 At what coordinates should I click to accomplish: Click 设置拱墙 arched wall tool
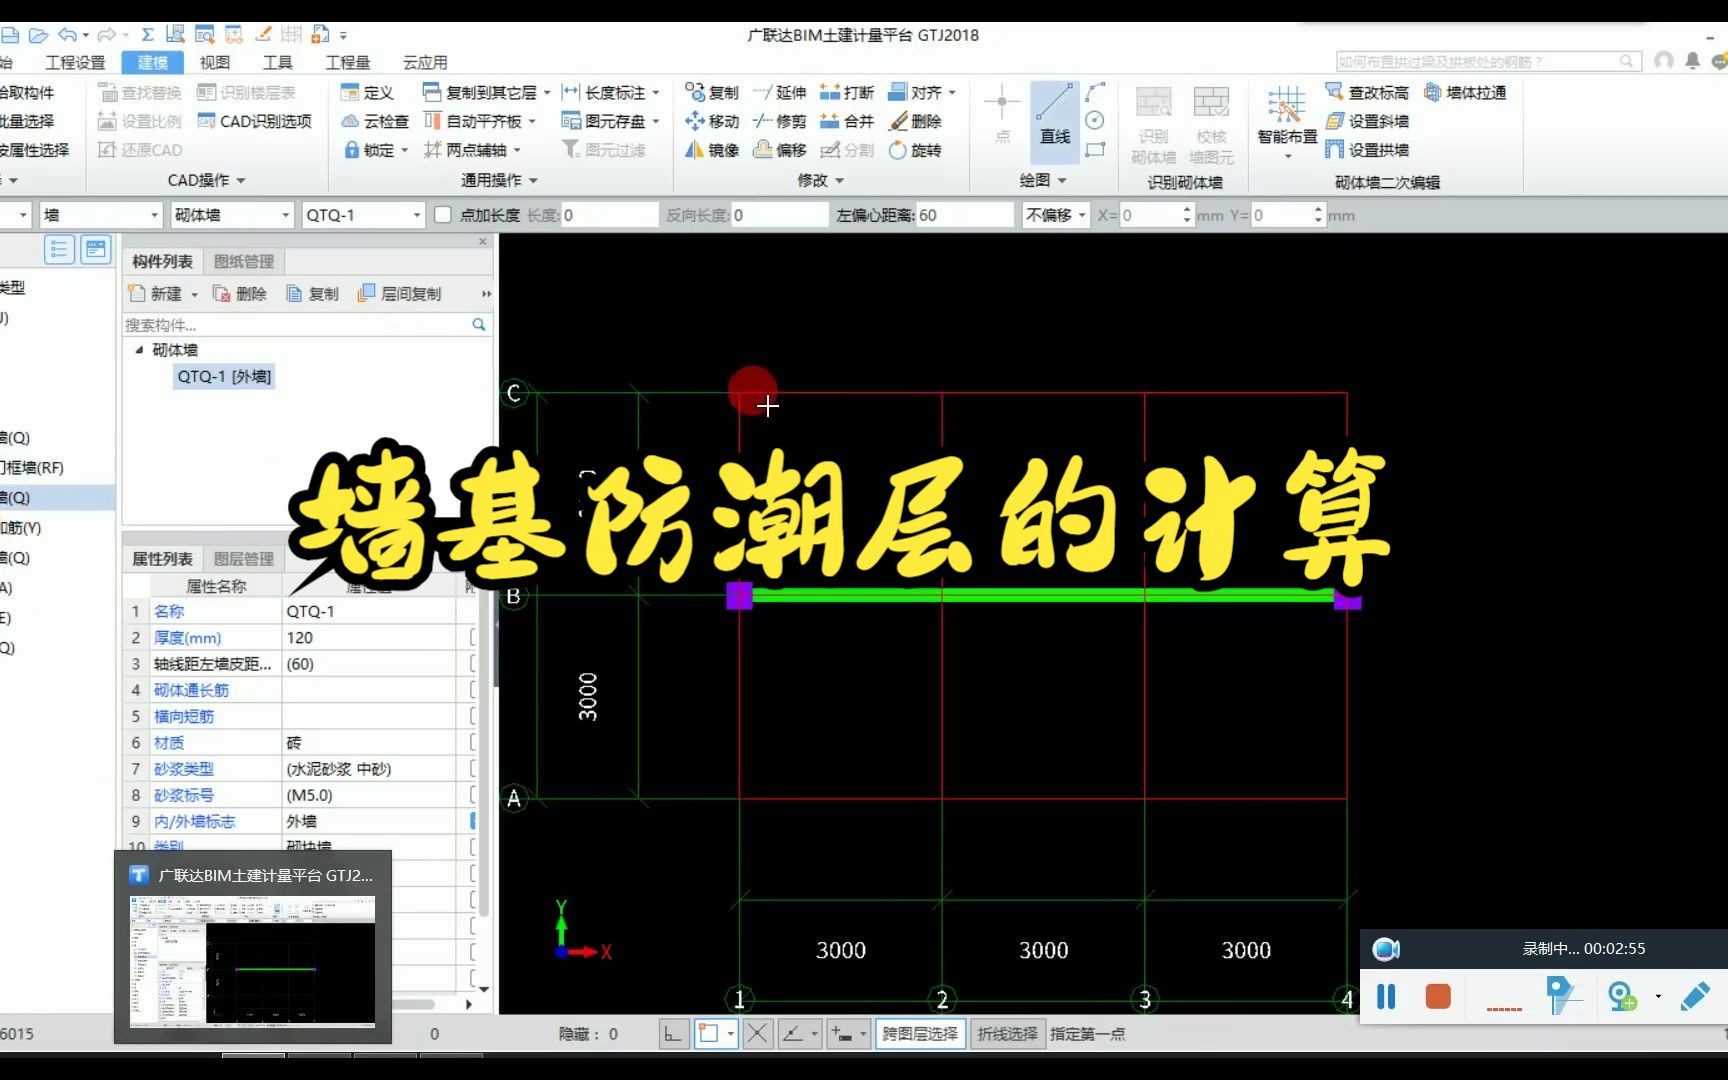[1367, 150]
